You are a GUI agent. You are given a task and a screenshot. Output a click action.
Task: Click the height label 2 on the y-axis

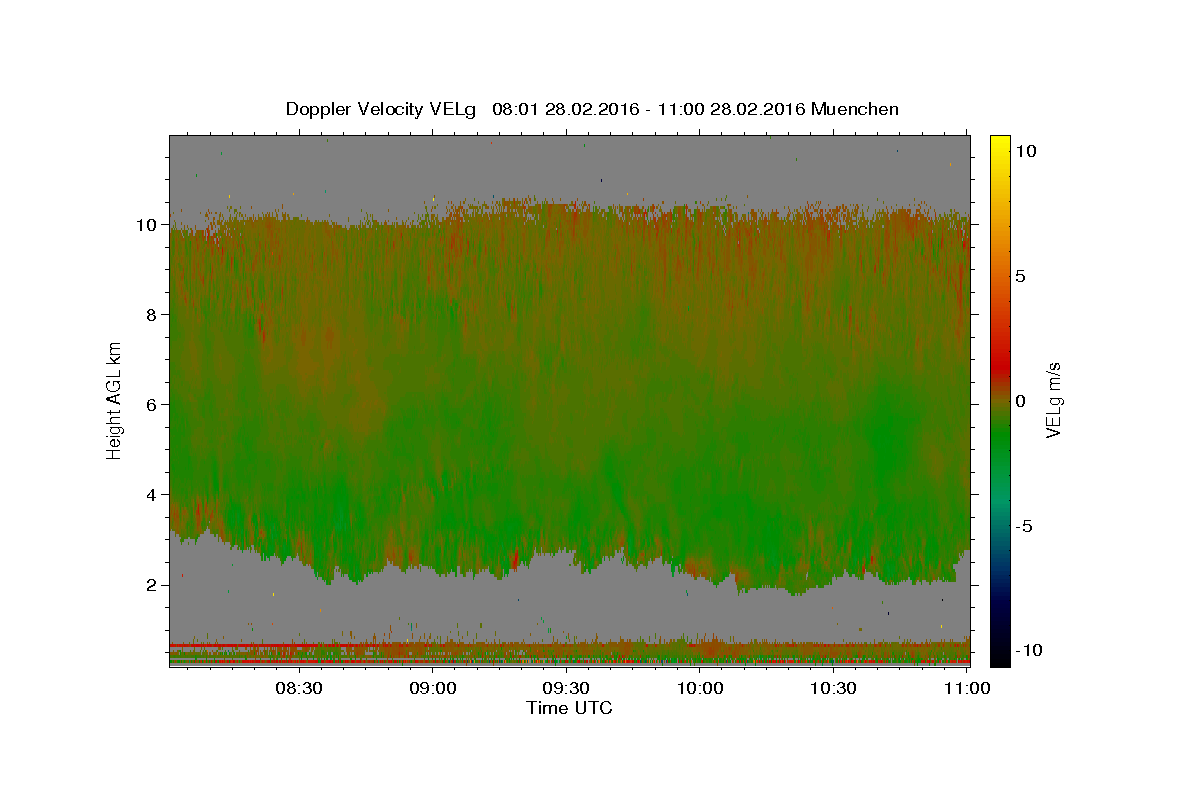click(x=151, y=585)
